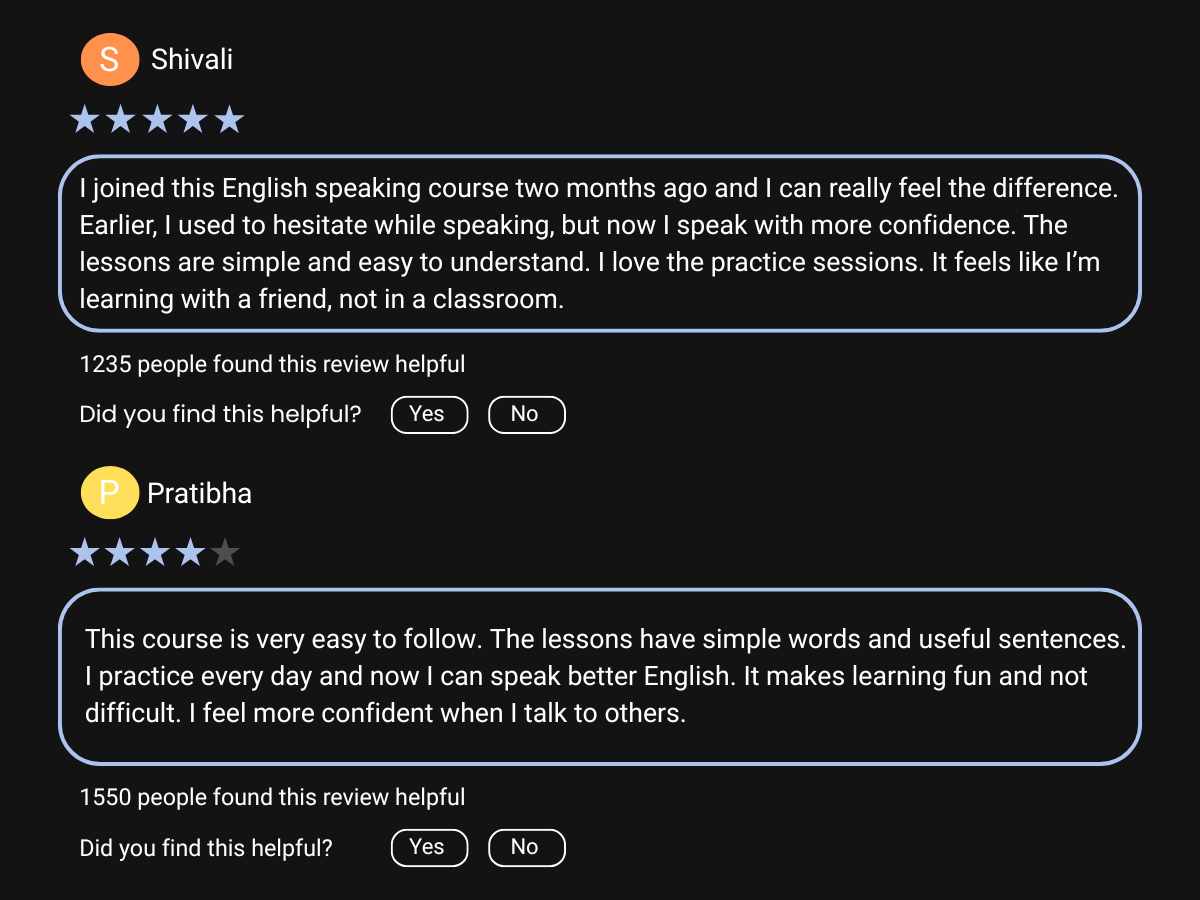1200x900 pixels.
Task: Click the grey fifth star in Pratibha's rating
Action: pyautogui.click(x=225, y=553)
